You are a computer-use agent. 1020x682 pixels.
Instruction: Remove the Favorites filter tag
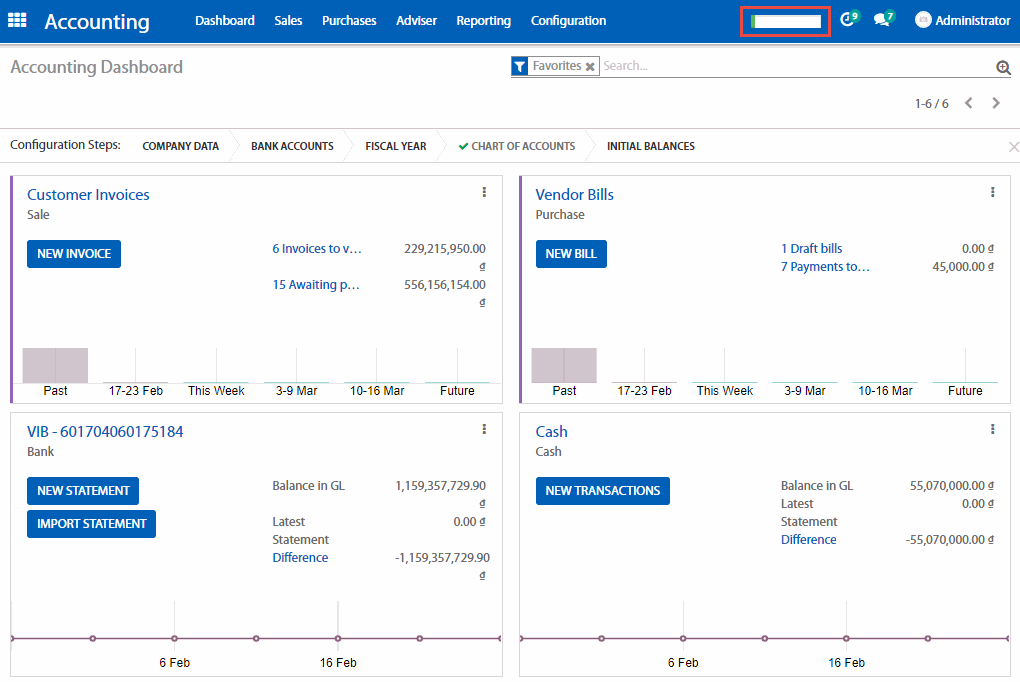590,67
